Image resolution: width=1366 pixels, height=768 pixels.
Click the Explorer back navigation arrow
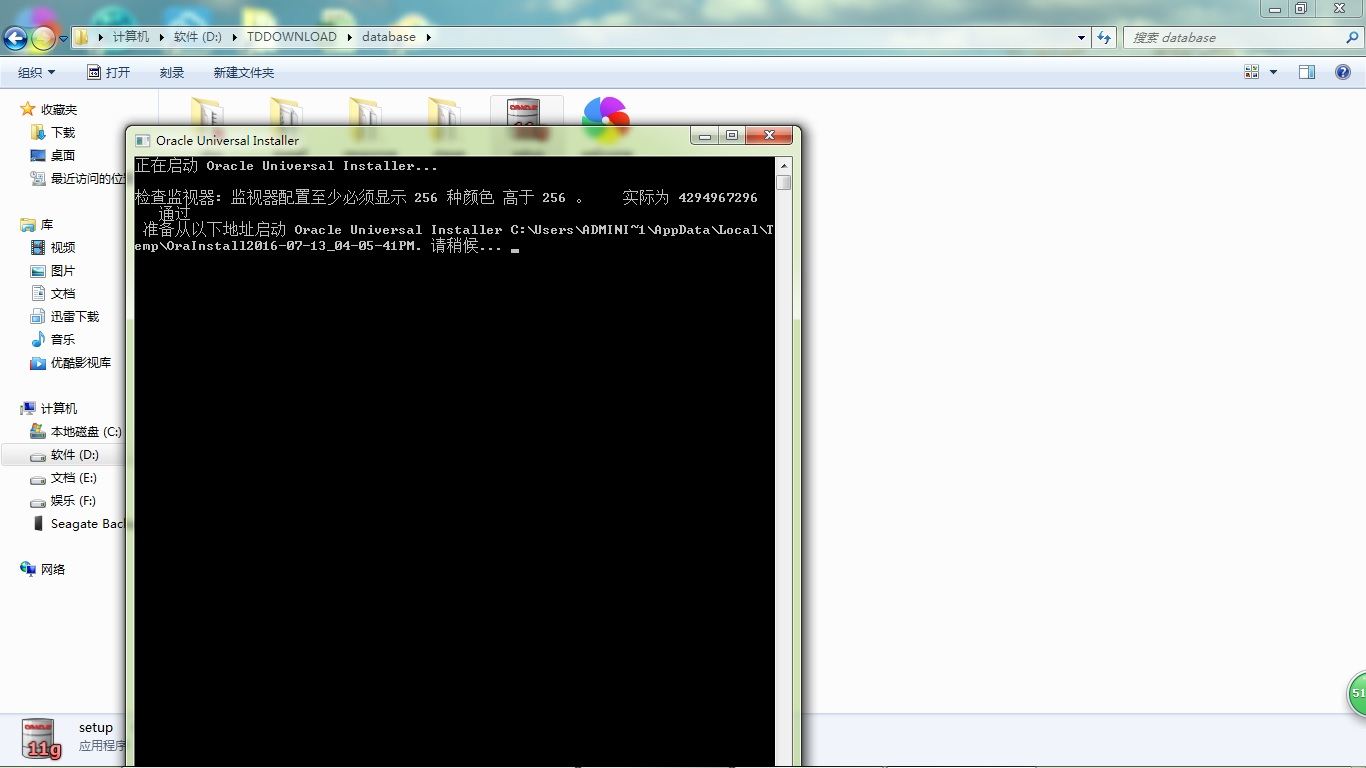click(15, 38)
